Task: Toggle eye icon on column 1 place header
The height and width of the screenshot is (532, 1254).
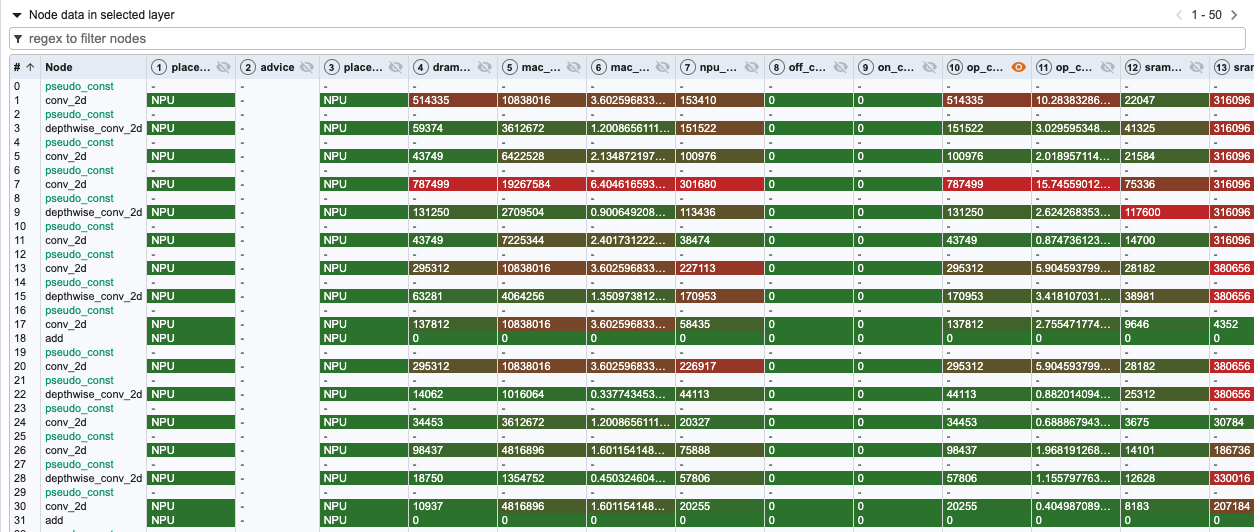Action: (222, 67)
